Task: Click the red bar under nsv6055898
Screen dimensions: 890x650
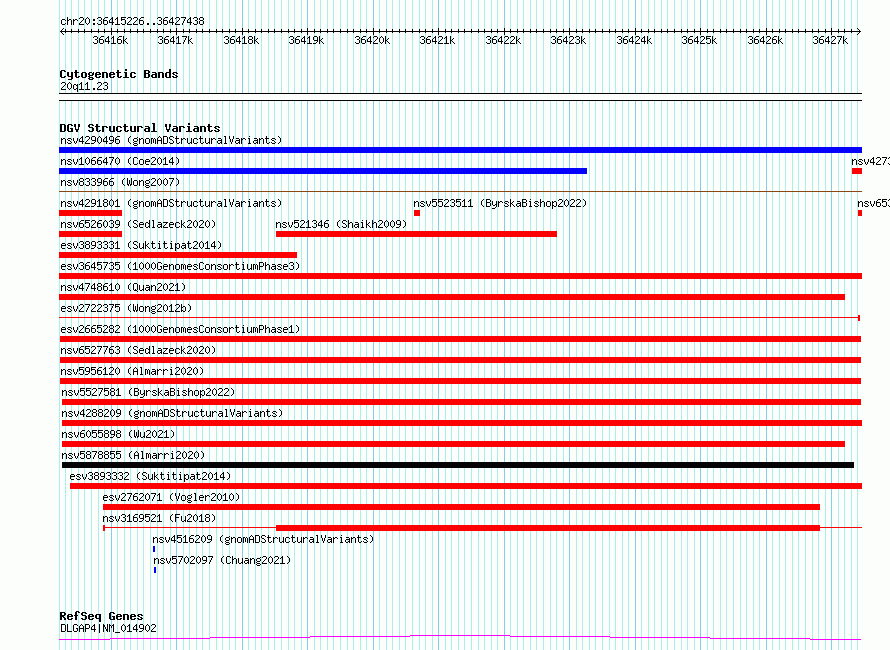Action: 453,444
